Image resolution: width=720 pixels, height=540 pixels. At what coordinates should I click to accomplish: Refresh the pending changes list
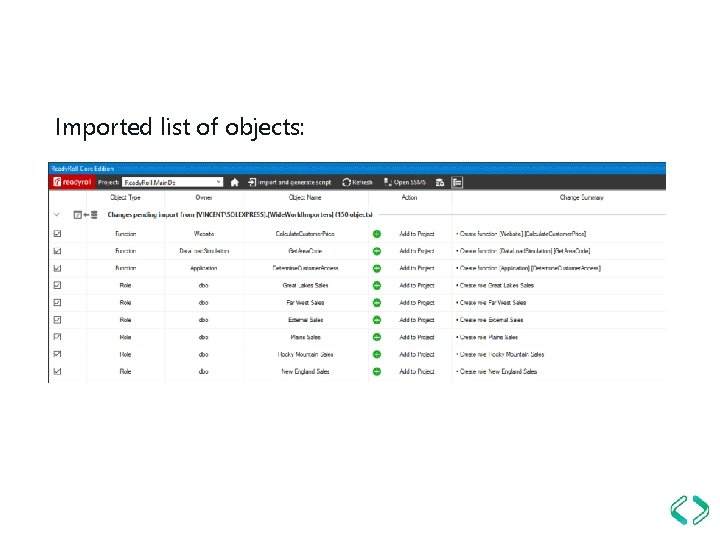tap(357, 182)
